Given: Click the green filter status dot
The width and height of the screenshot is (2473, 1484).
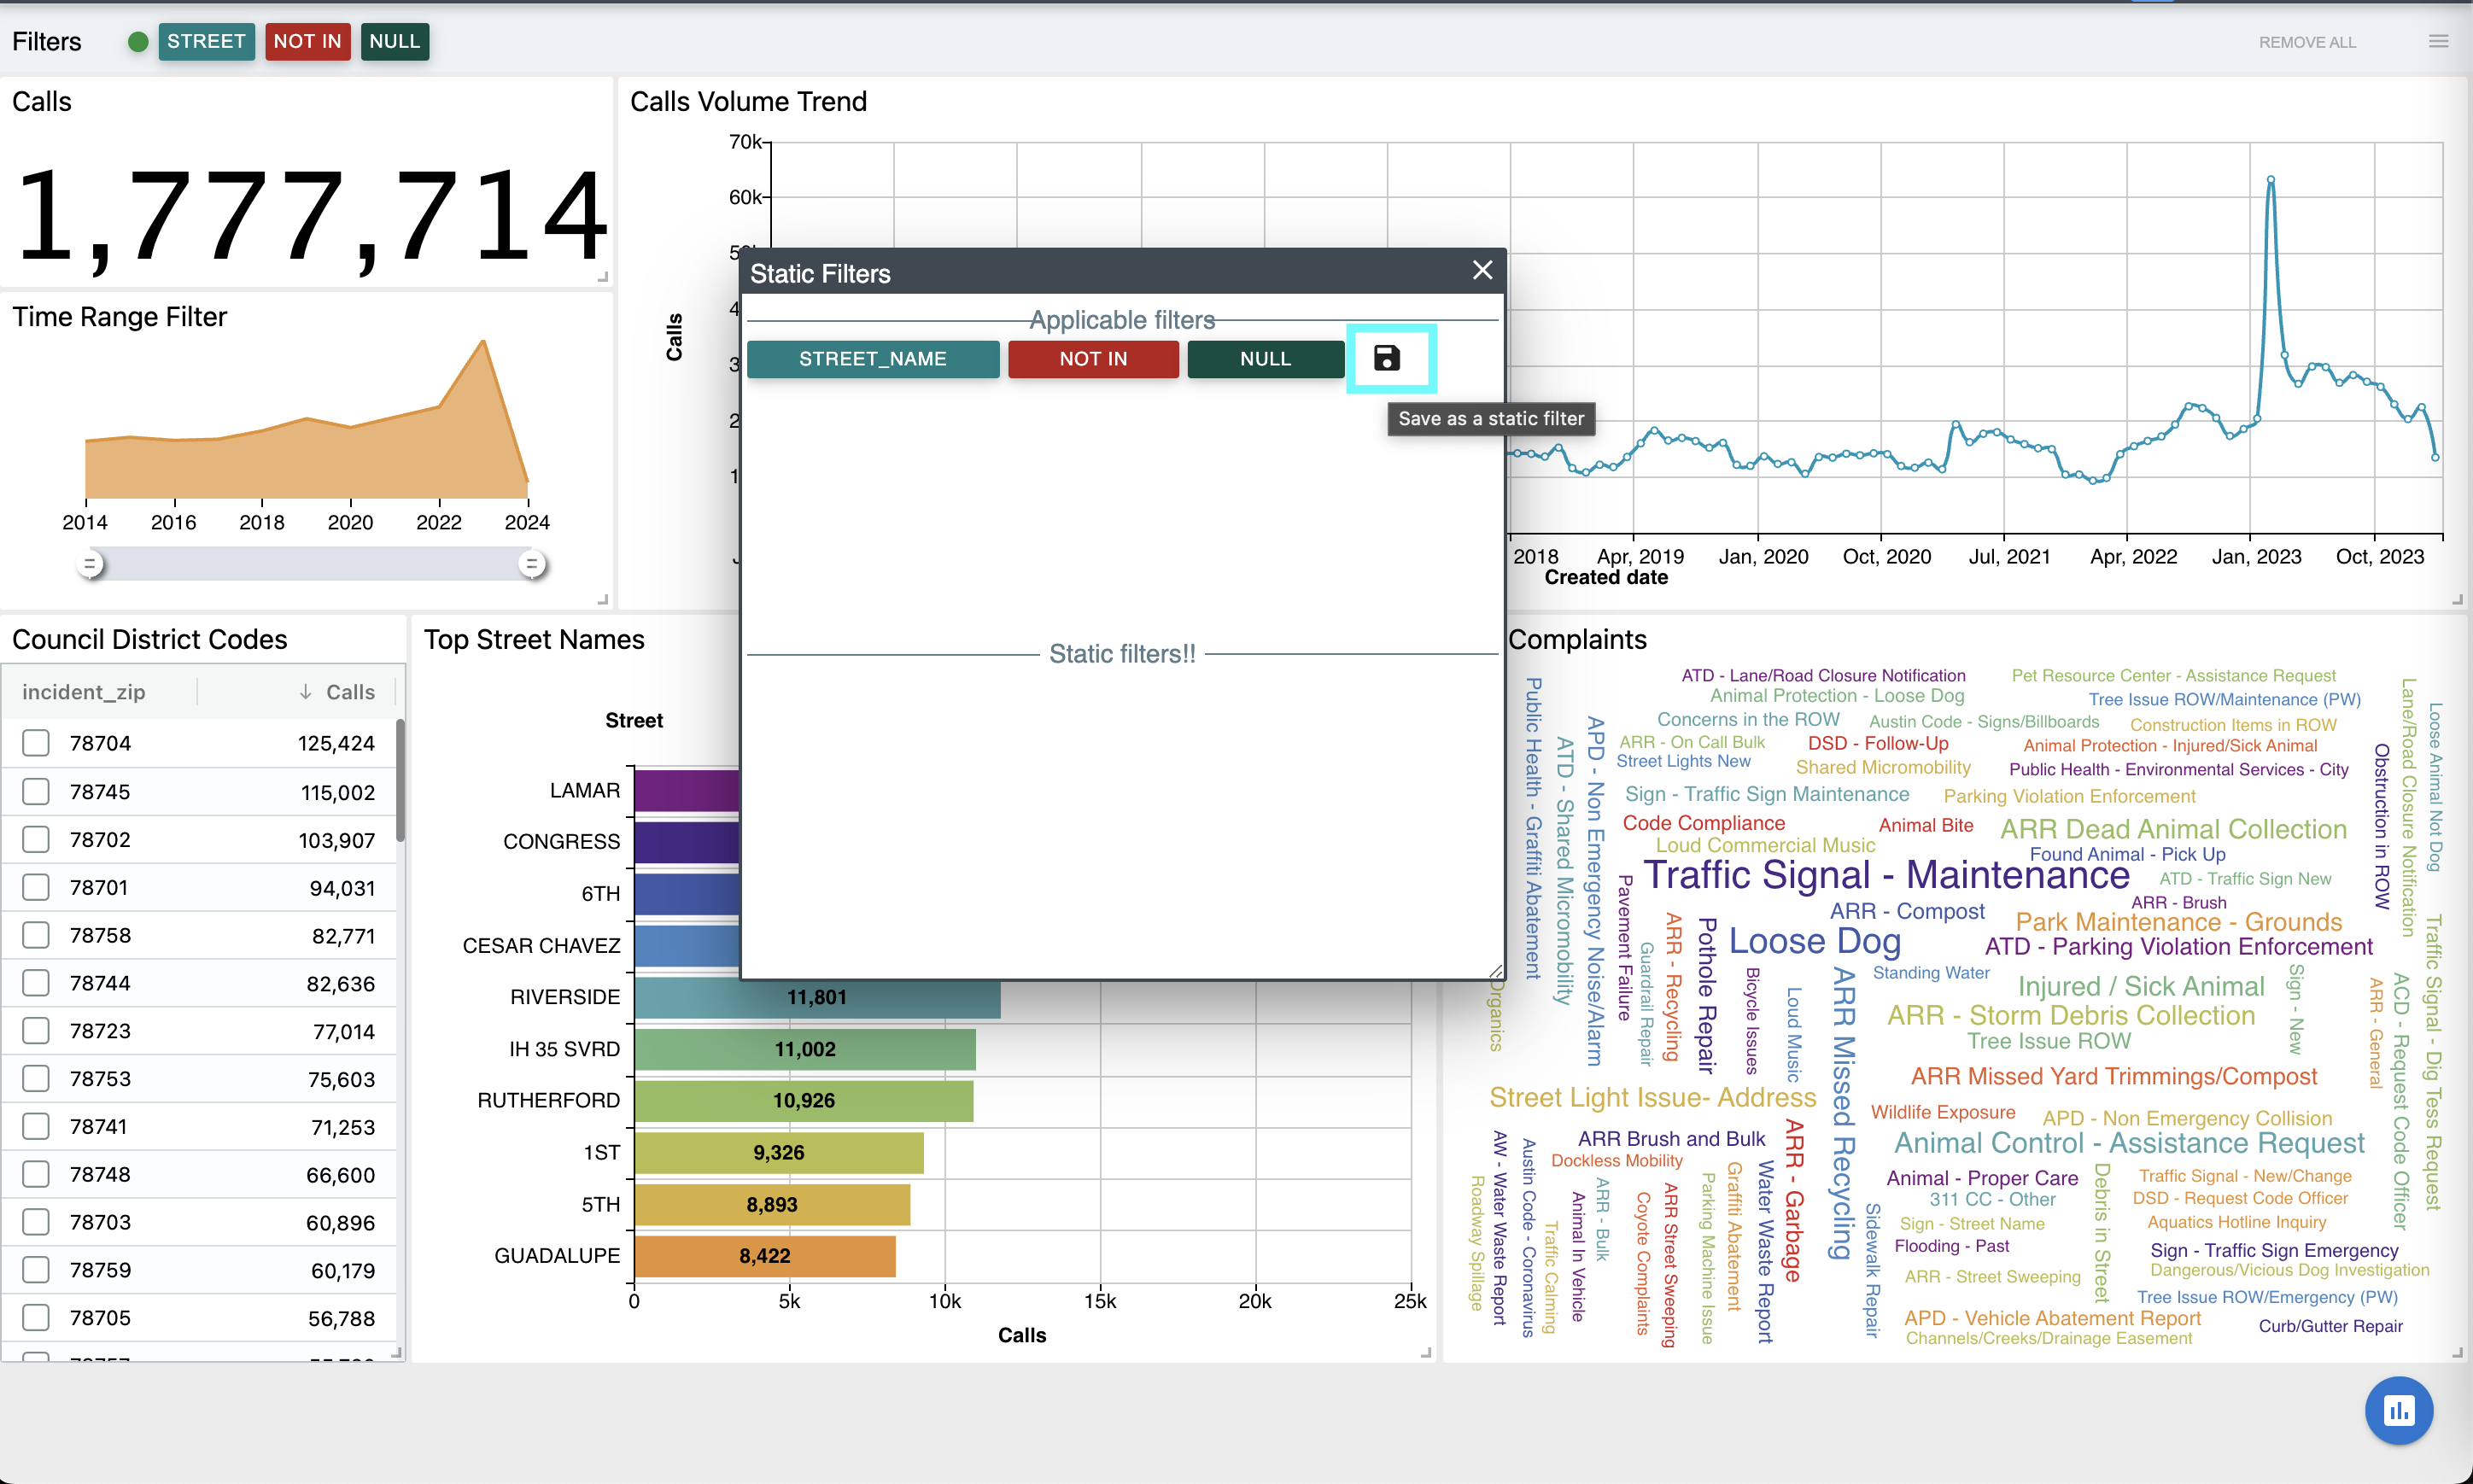Looking at the screenshot, I should (138, 42).
